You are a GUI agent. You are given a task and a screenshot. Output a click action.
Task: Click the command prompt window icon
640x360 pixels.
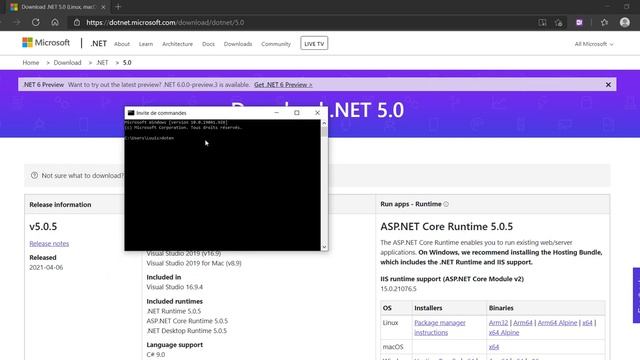(x=131, y=113)
